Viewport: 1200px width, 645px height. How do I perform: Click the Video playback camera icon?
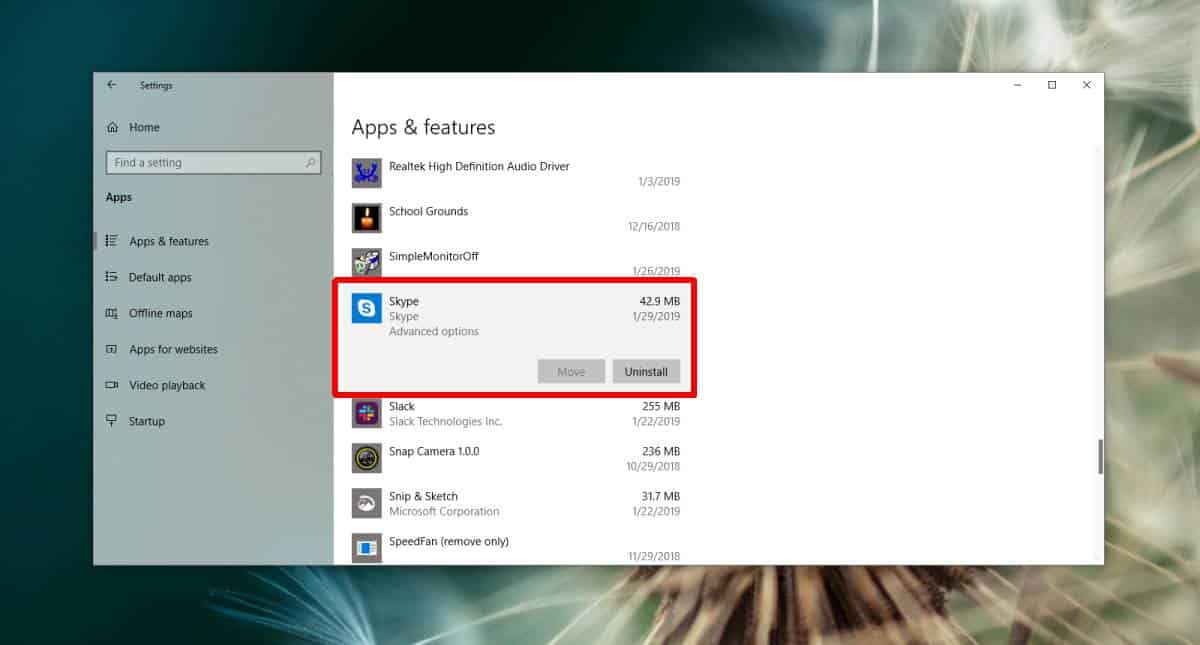click(112, 385)
